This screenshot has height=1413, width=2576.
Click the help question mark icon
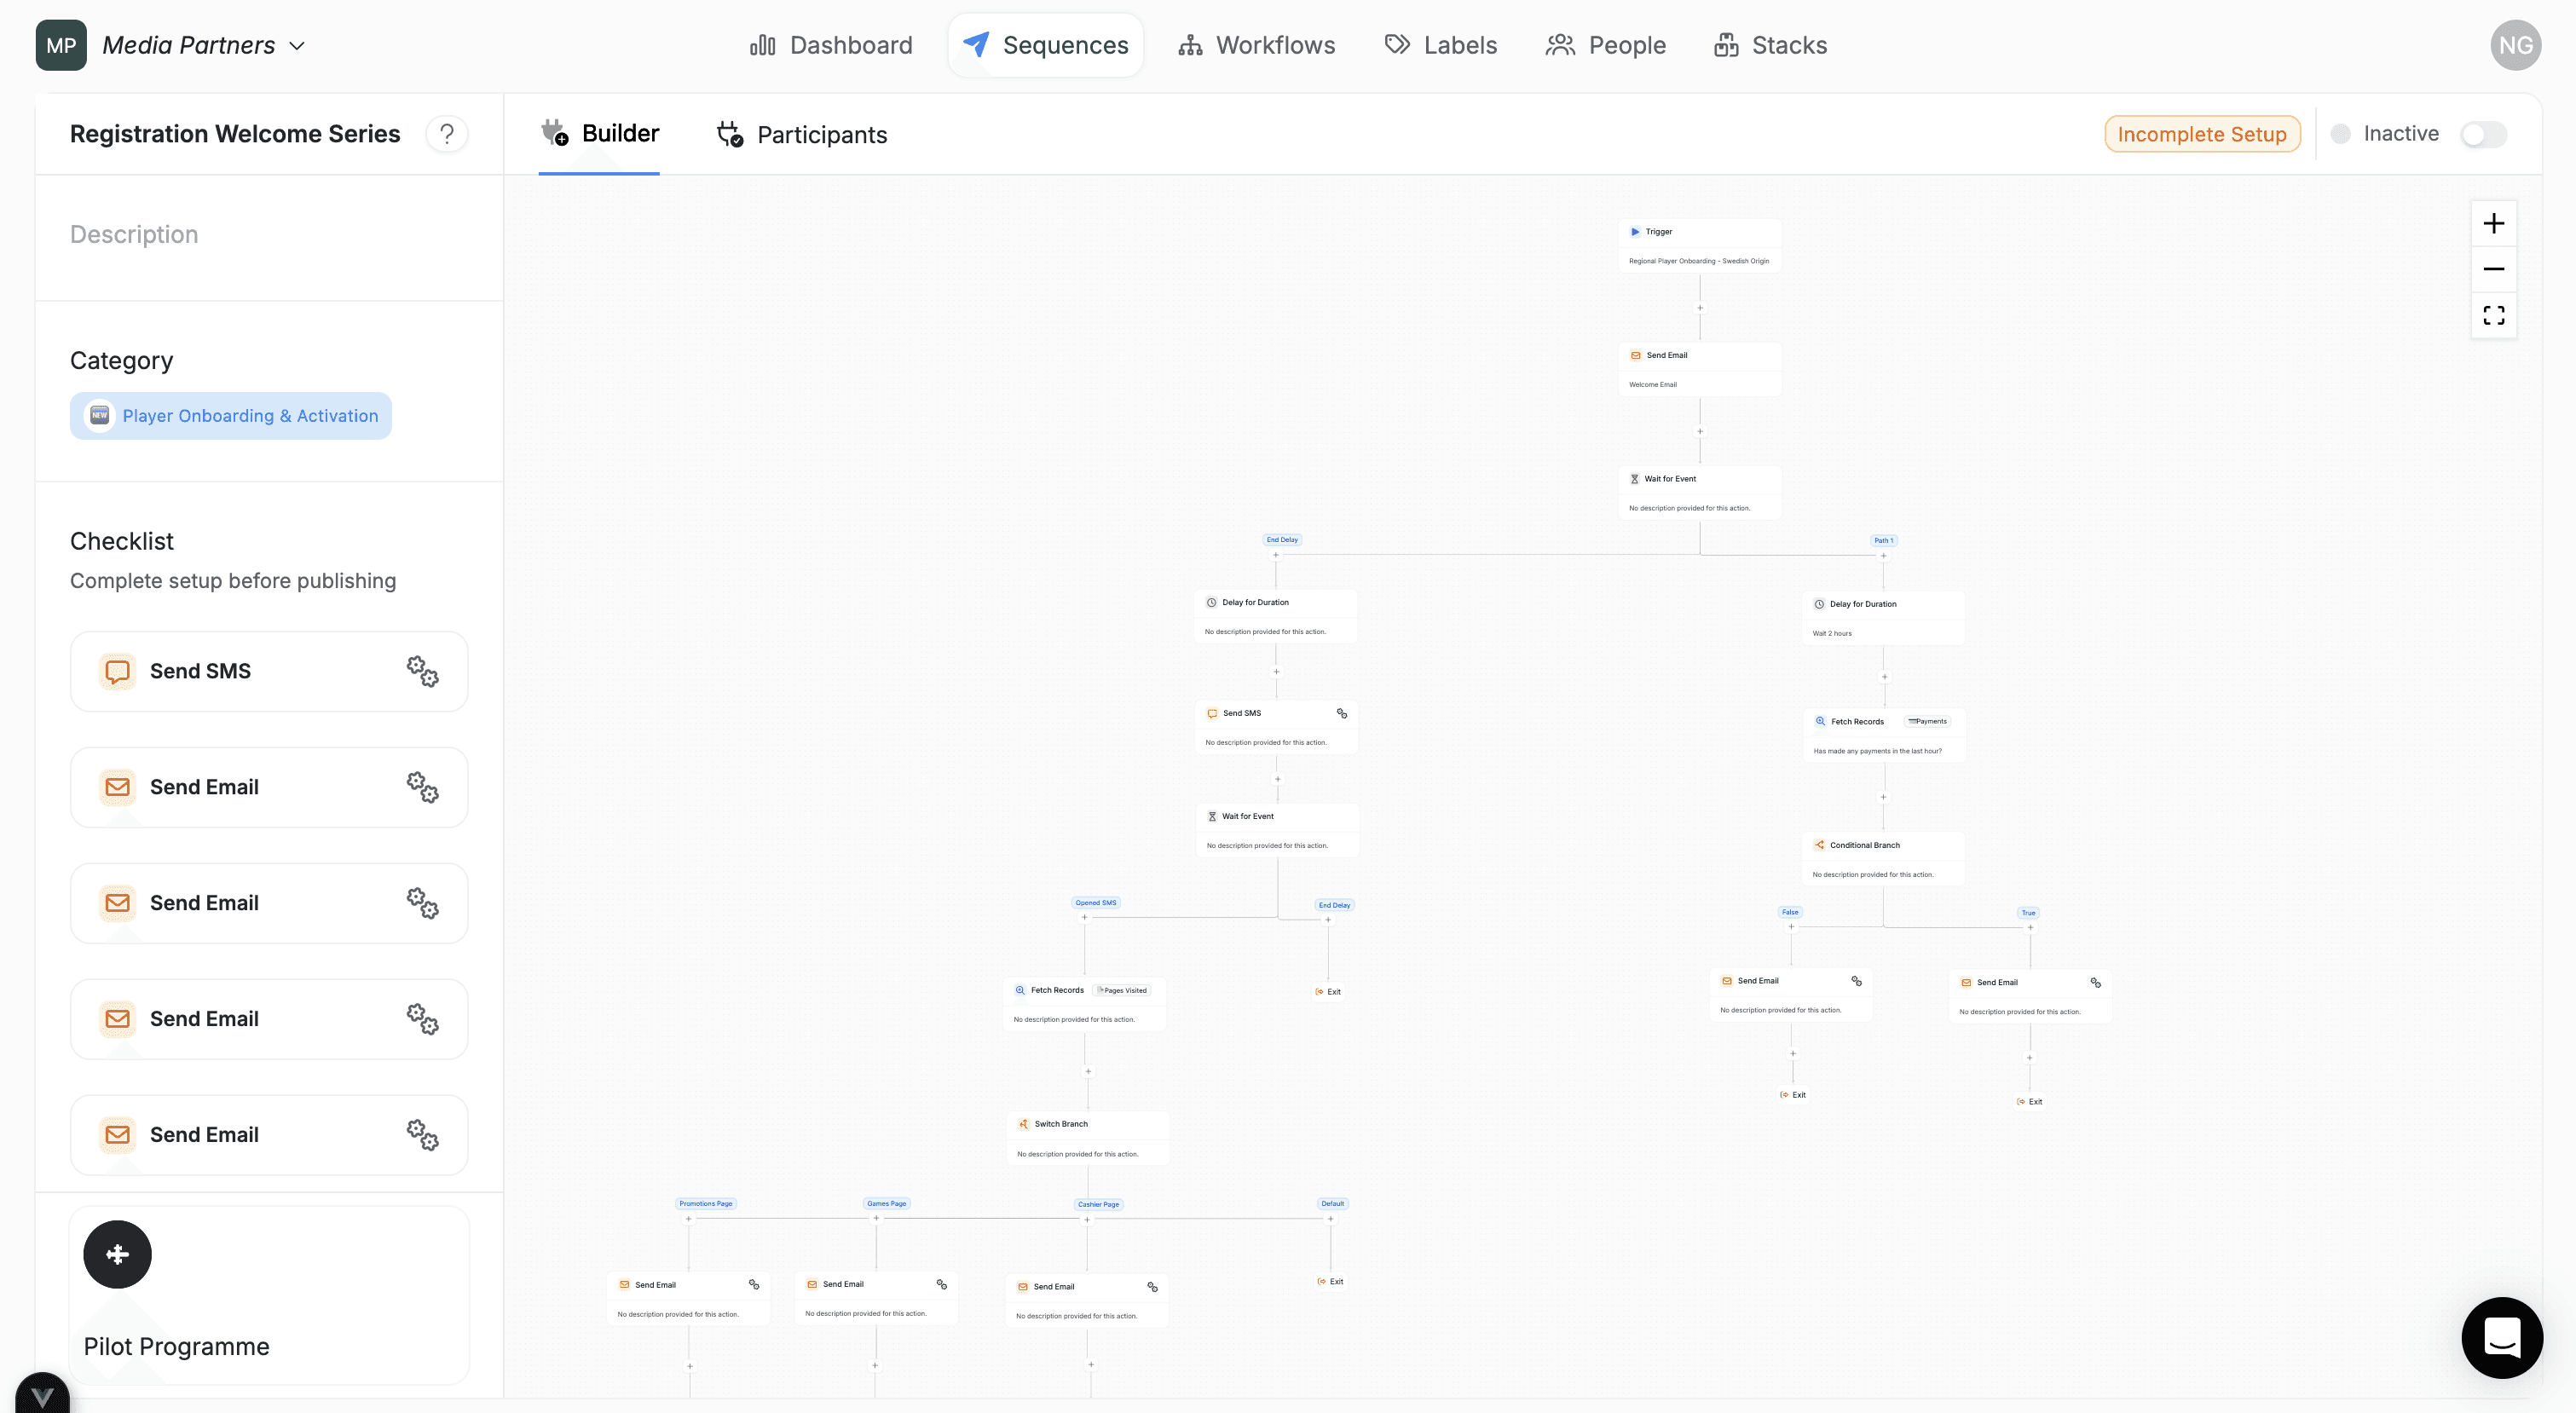[x=447, y=134]
